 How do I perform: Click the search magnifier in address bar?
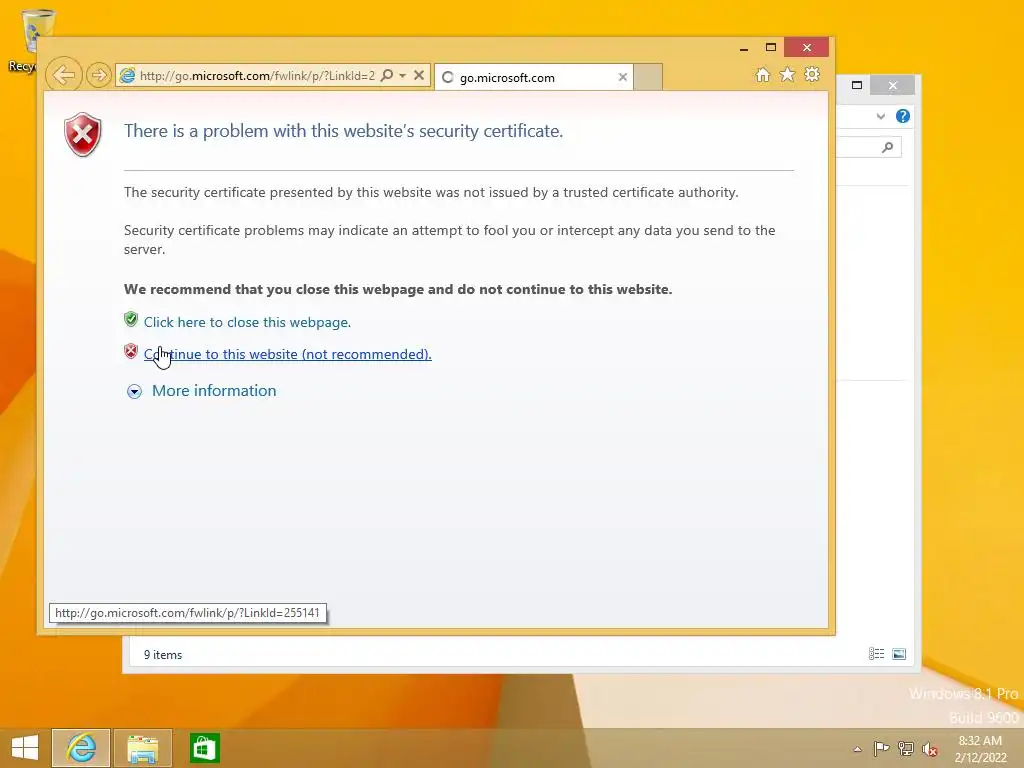pos(387,76)
